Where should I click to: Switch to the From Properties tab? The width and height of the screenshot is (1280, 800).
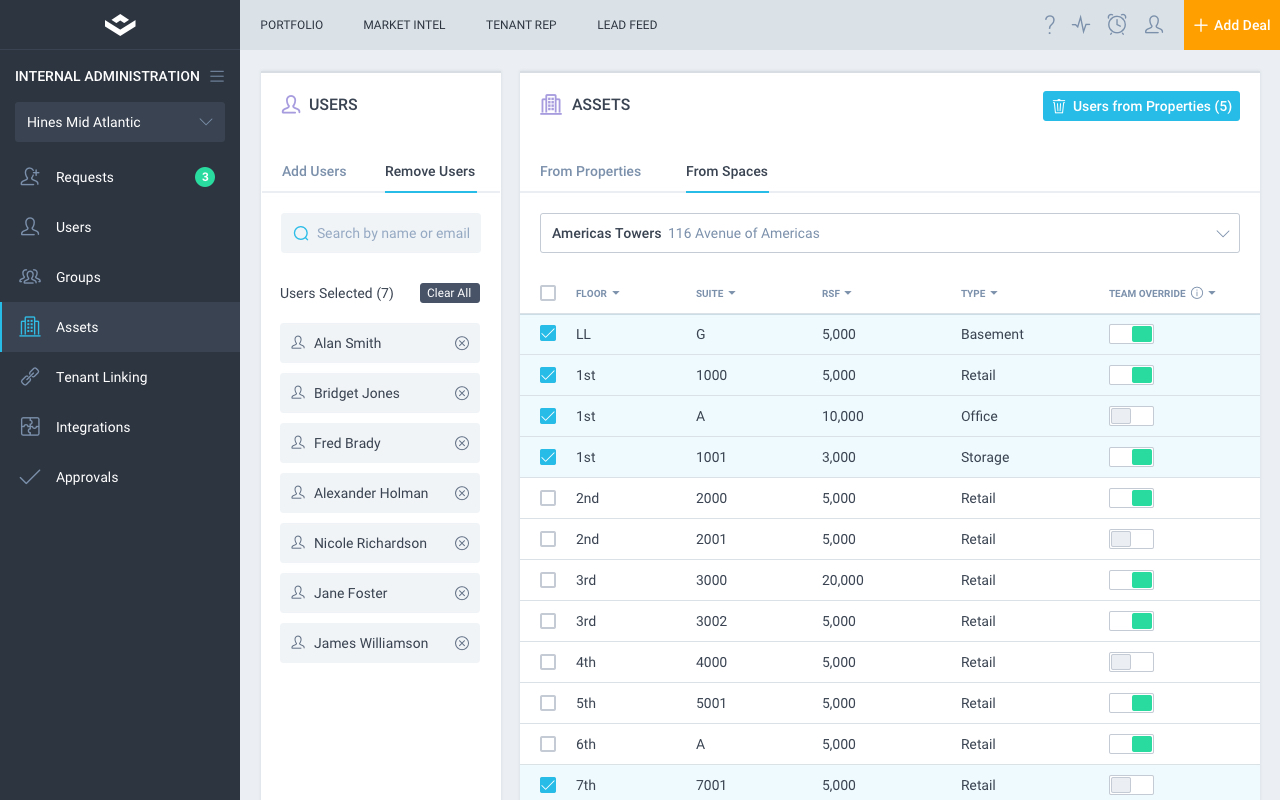tap(590, 171)
